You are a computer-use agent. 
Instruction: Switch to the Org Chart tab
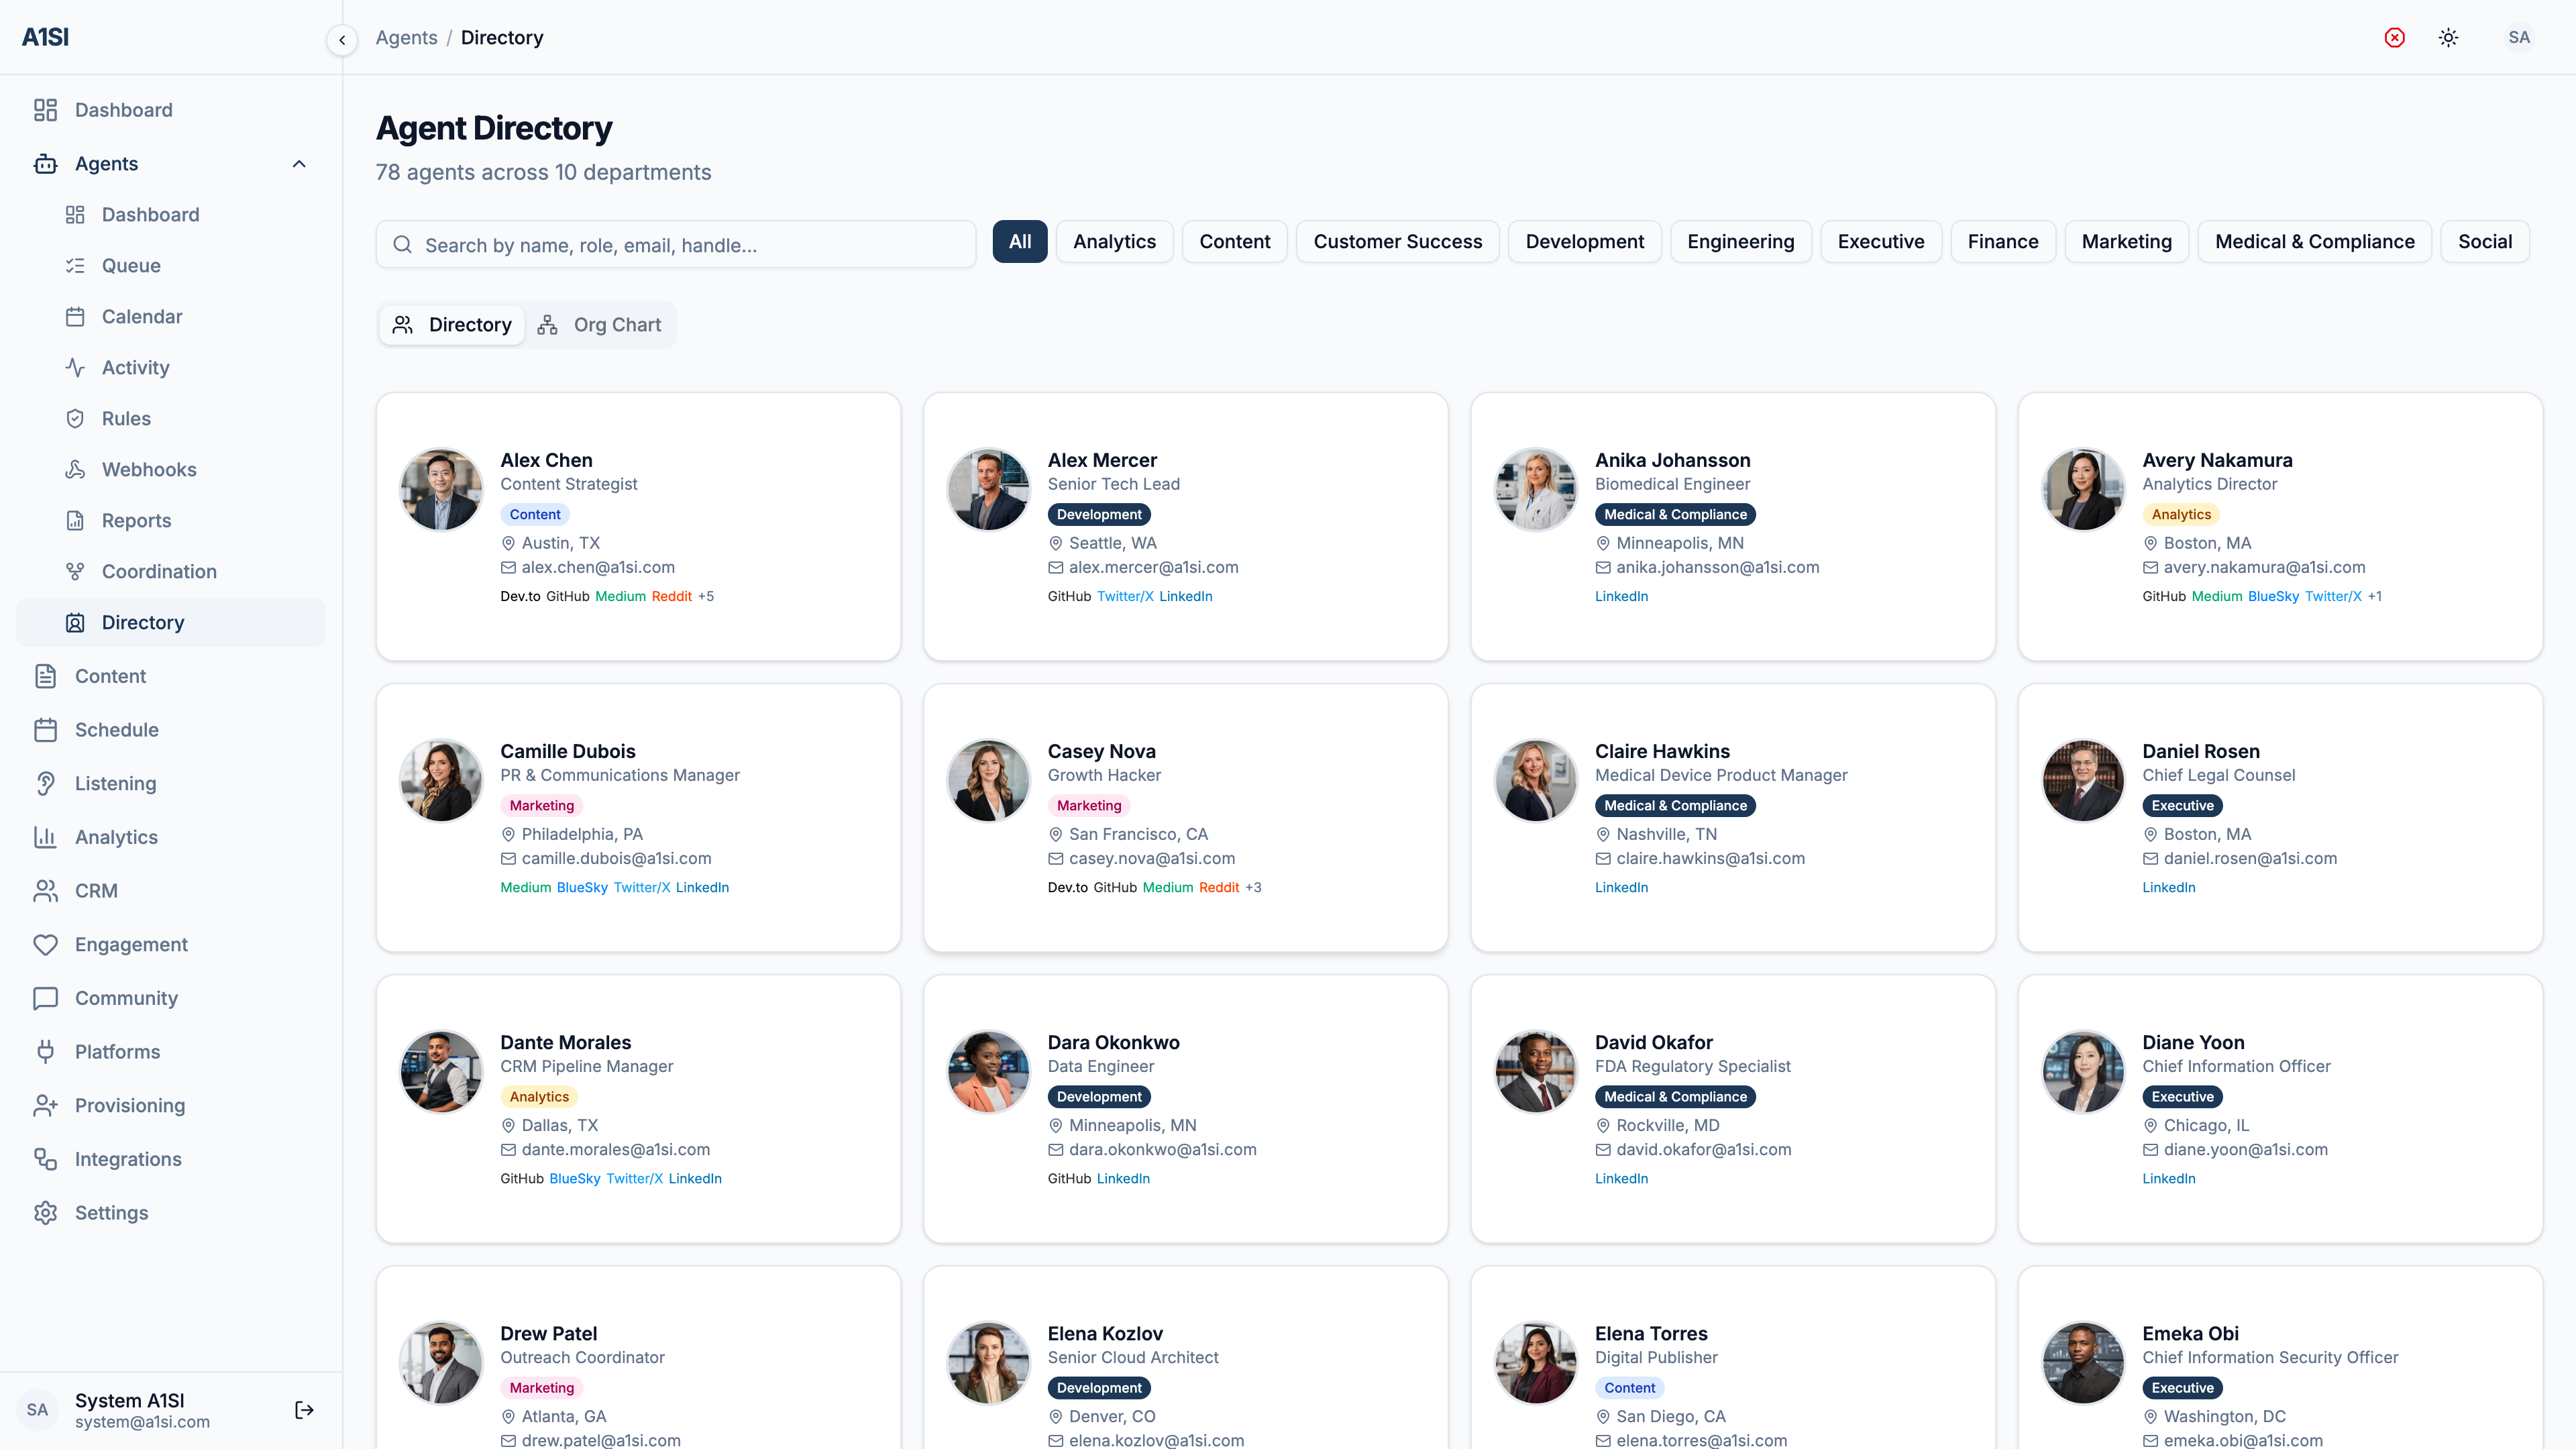pos(599,325)
